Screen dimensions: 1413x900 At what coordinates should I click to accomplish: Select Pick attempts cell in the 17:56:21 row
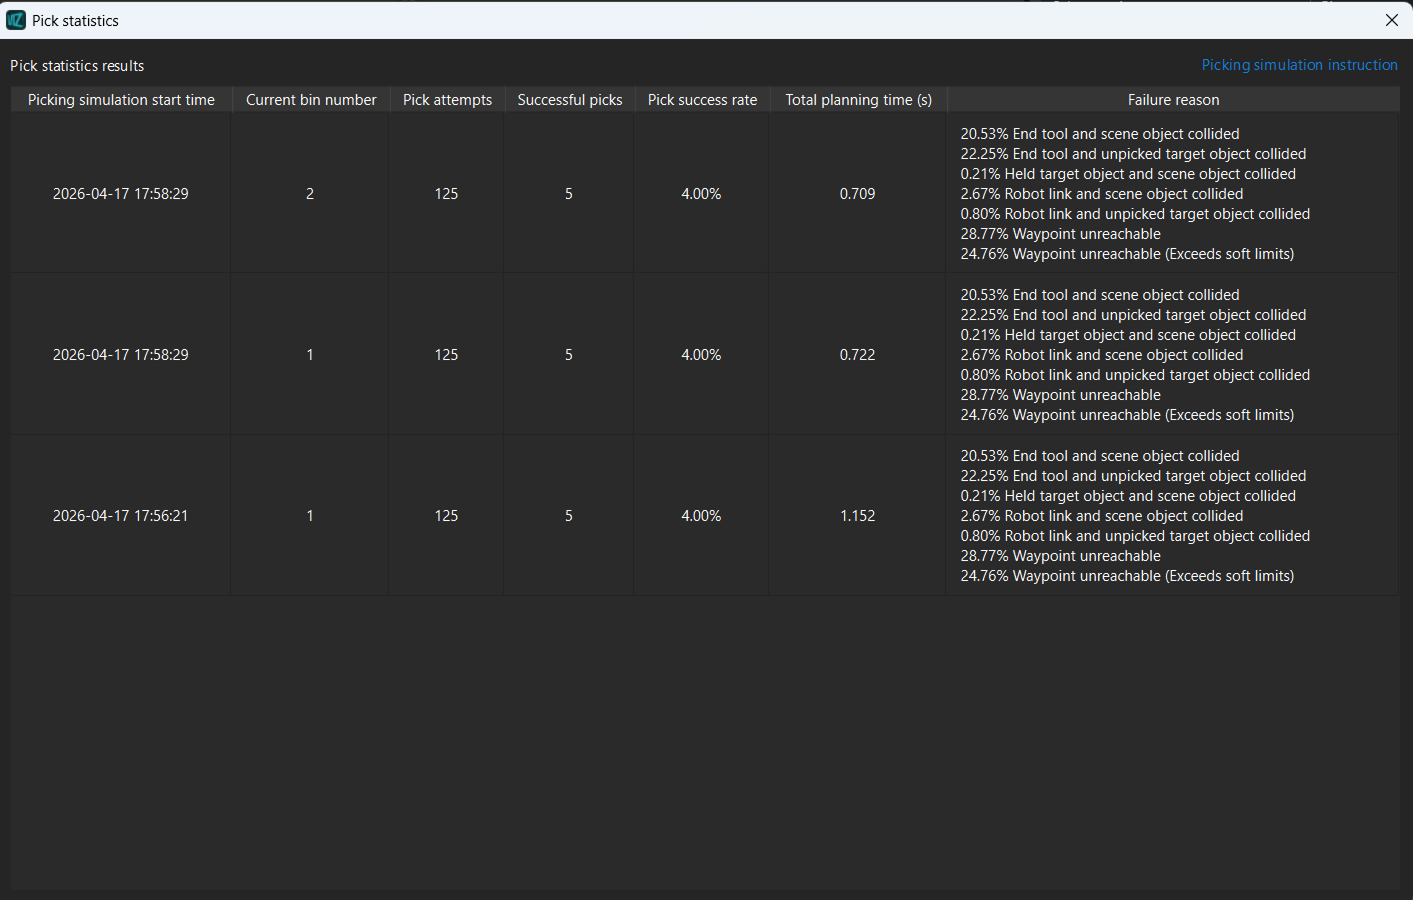pos(446,516)
